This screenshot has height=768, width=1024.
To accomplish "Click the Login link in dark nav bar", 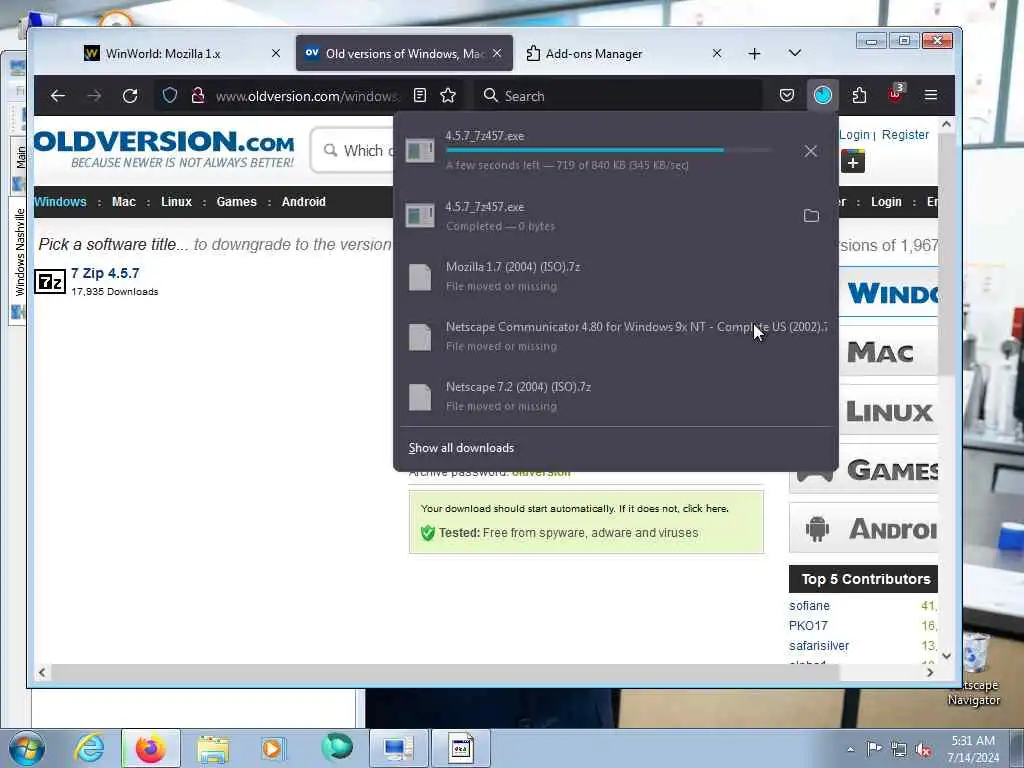I will (x=886, y=202).
